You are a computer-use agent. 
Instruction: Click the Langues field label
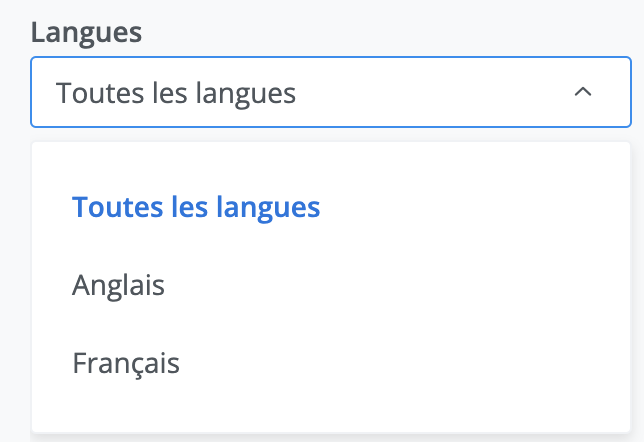(86, 31)
